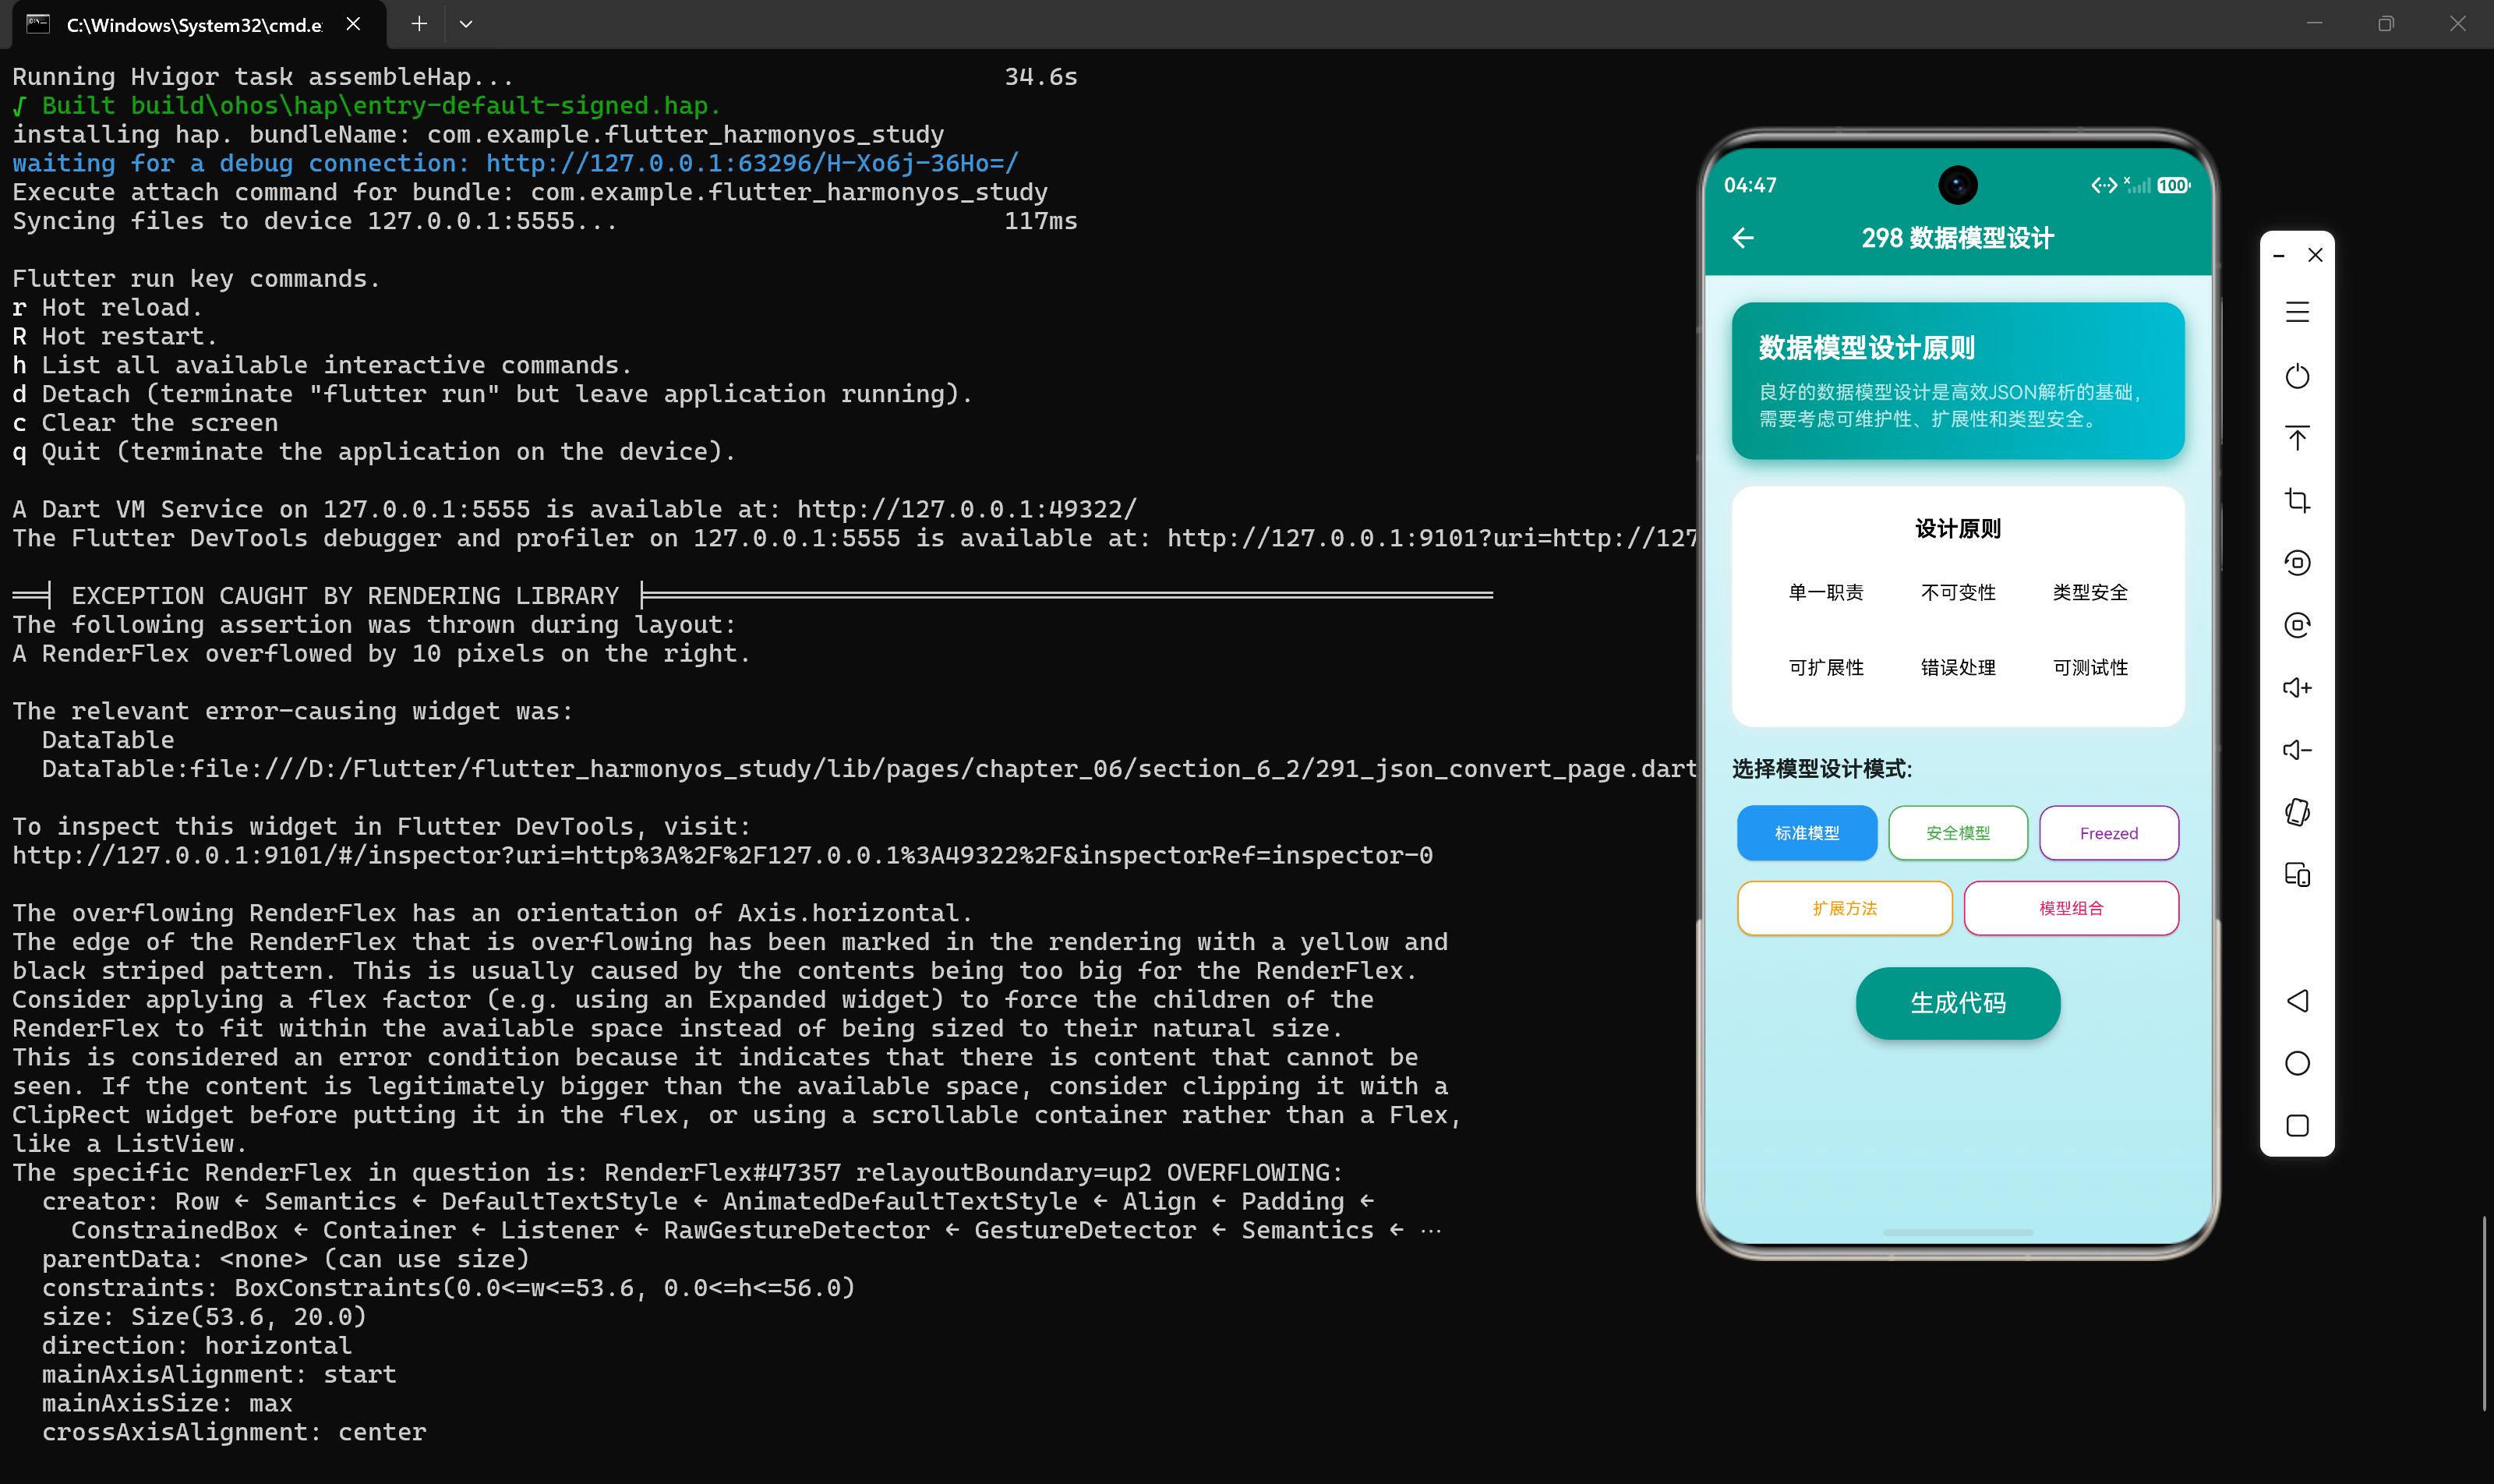Image resolution: width=2494 pixels, height=1484 pixels.
Task: Click the square Recents navigation icon
Action: tap(2297, 1126)
